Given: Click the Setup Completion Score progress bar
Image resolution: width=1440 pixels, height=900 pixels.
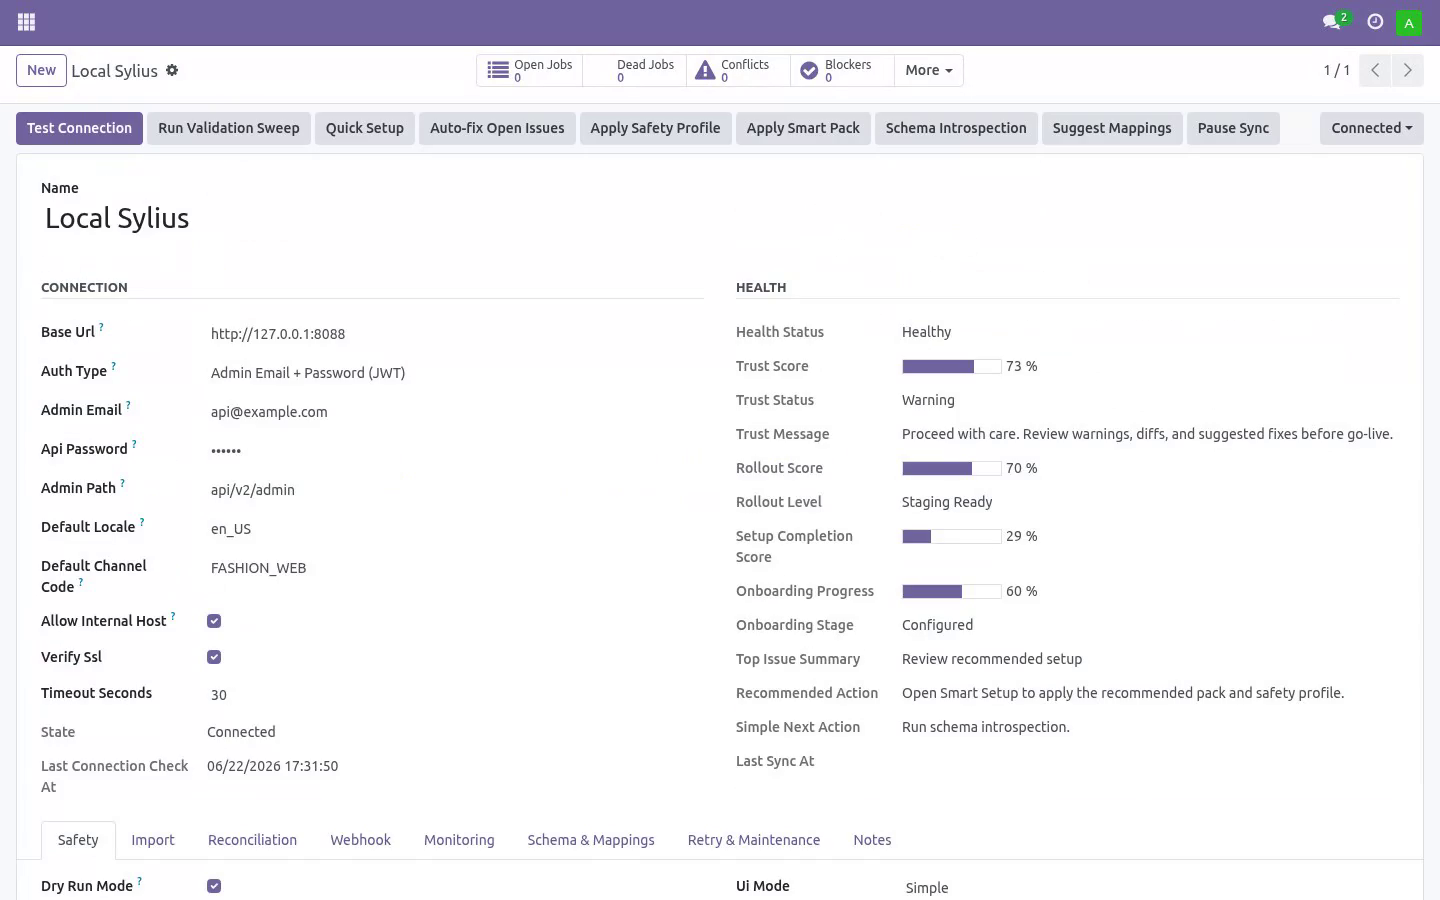Looking at the screenshot, I should [952, 537].
